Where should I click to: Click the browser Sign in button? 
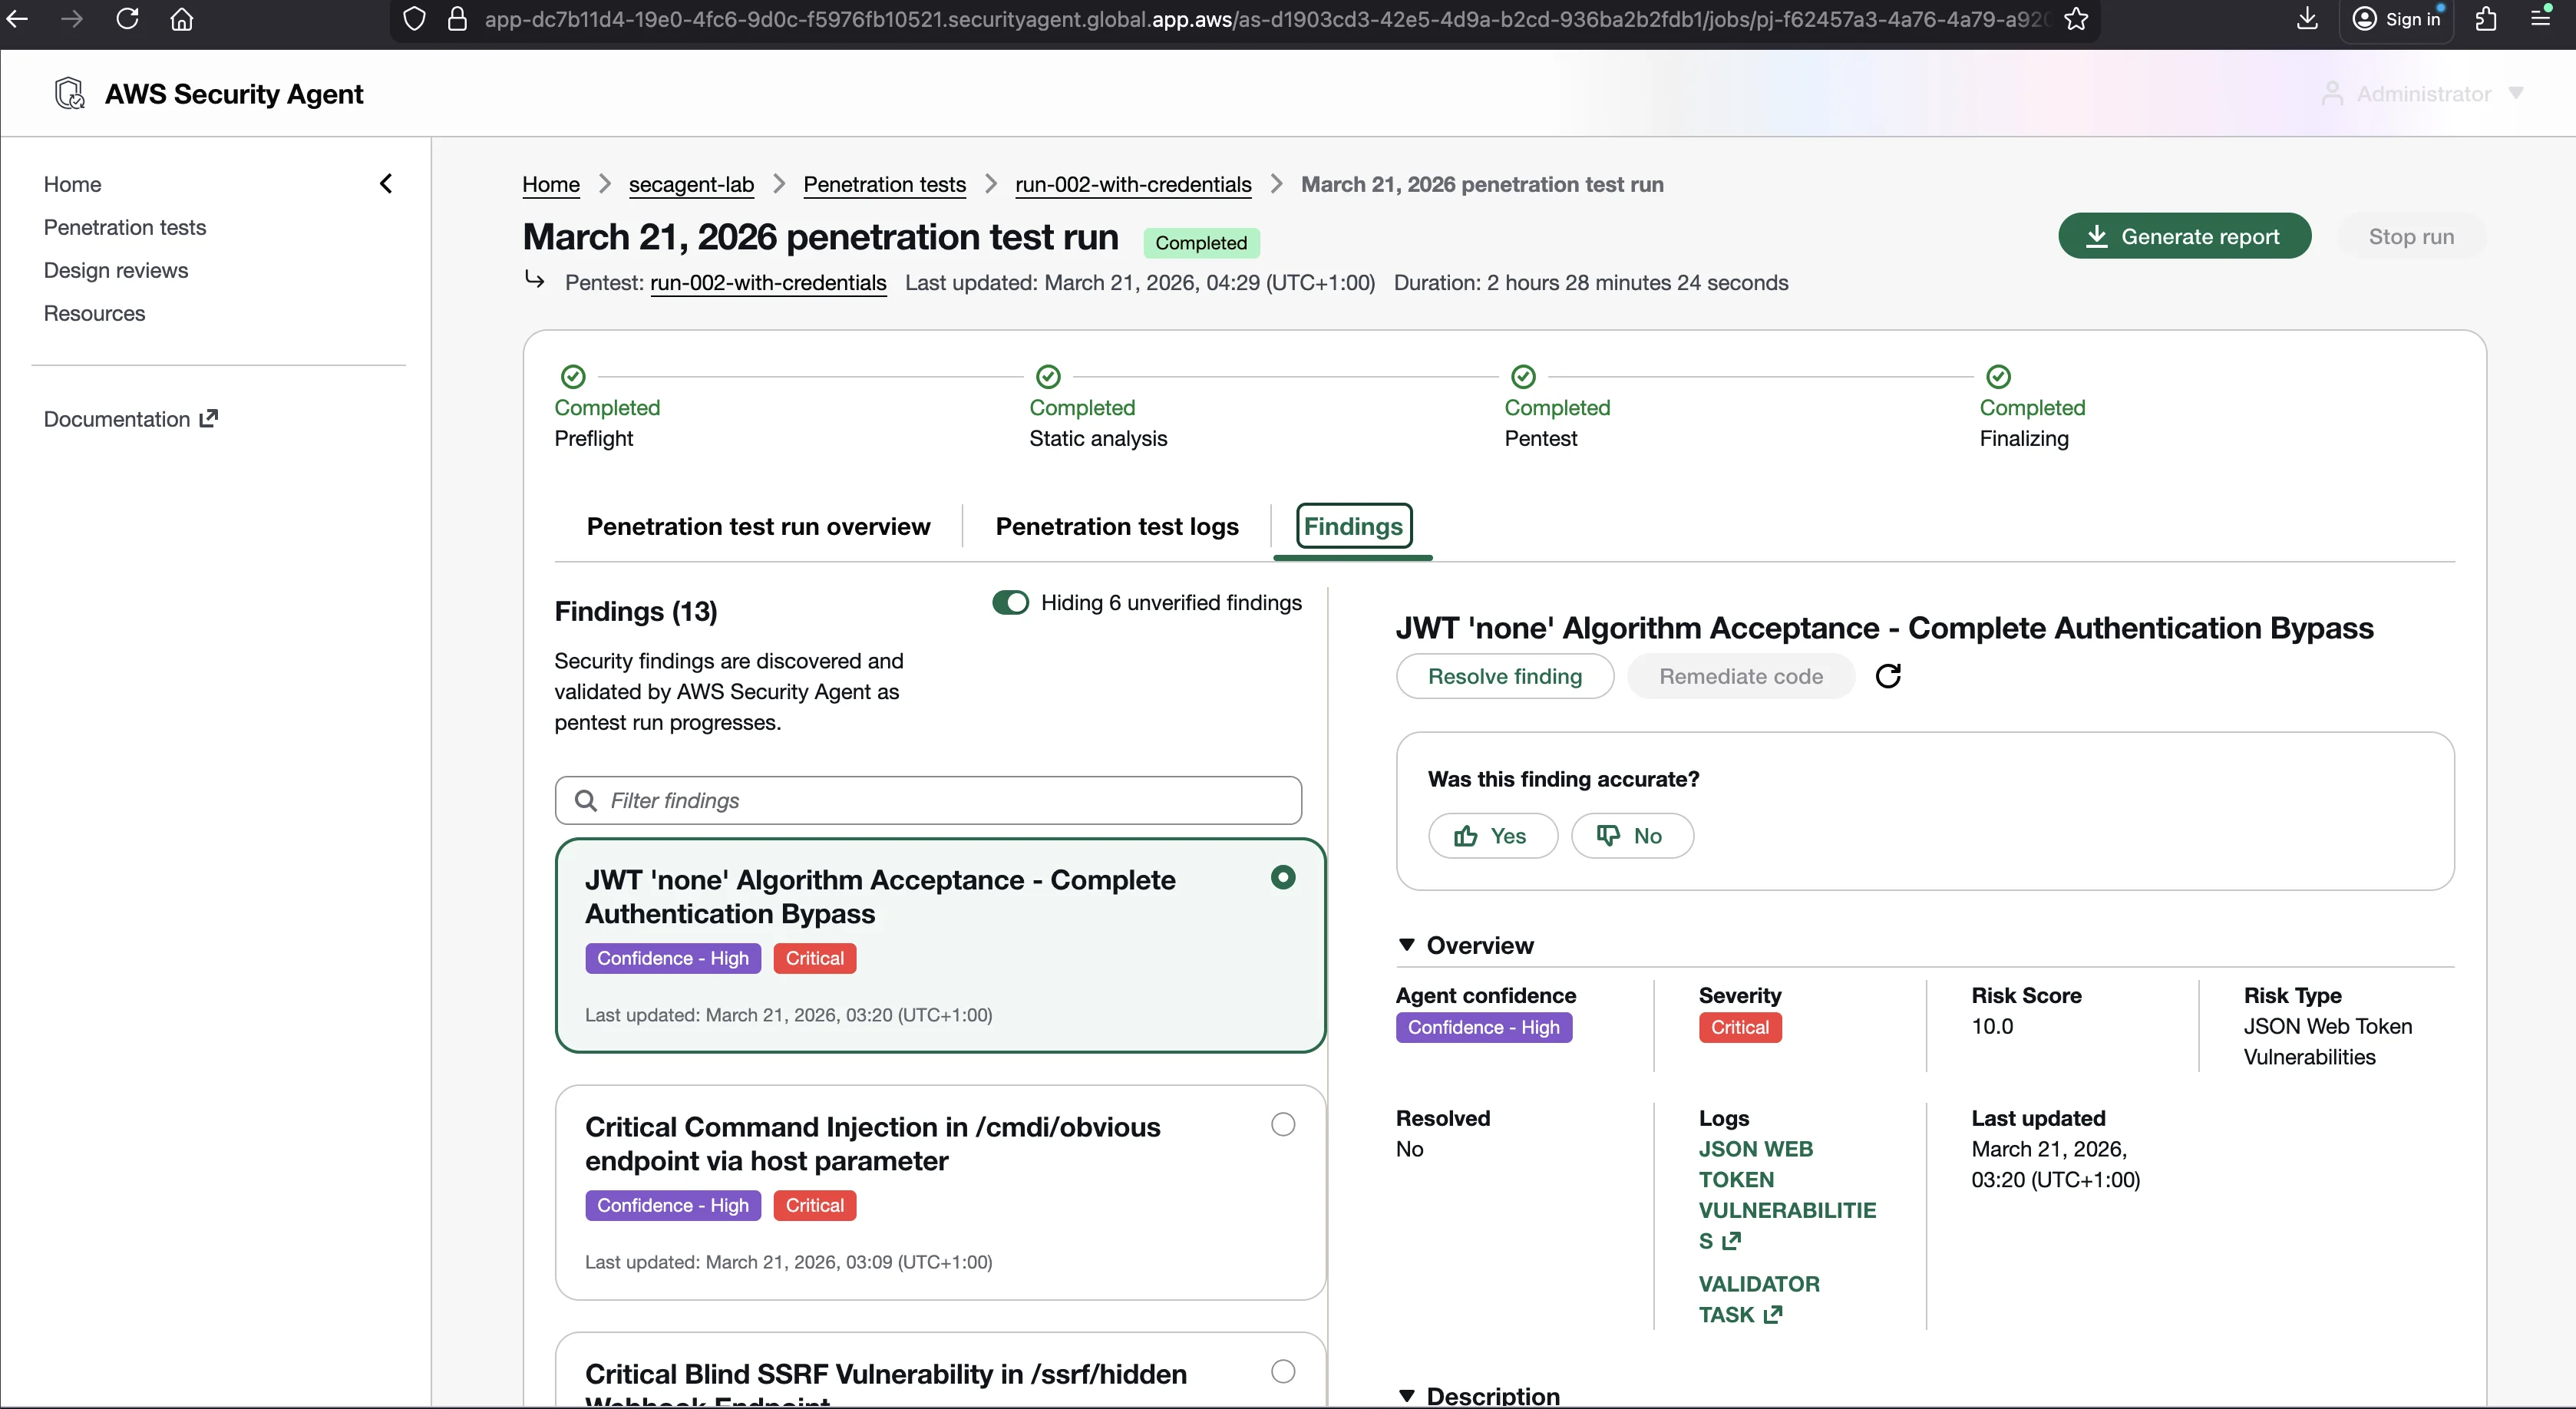click(x=2396, y=19)
